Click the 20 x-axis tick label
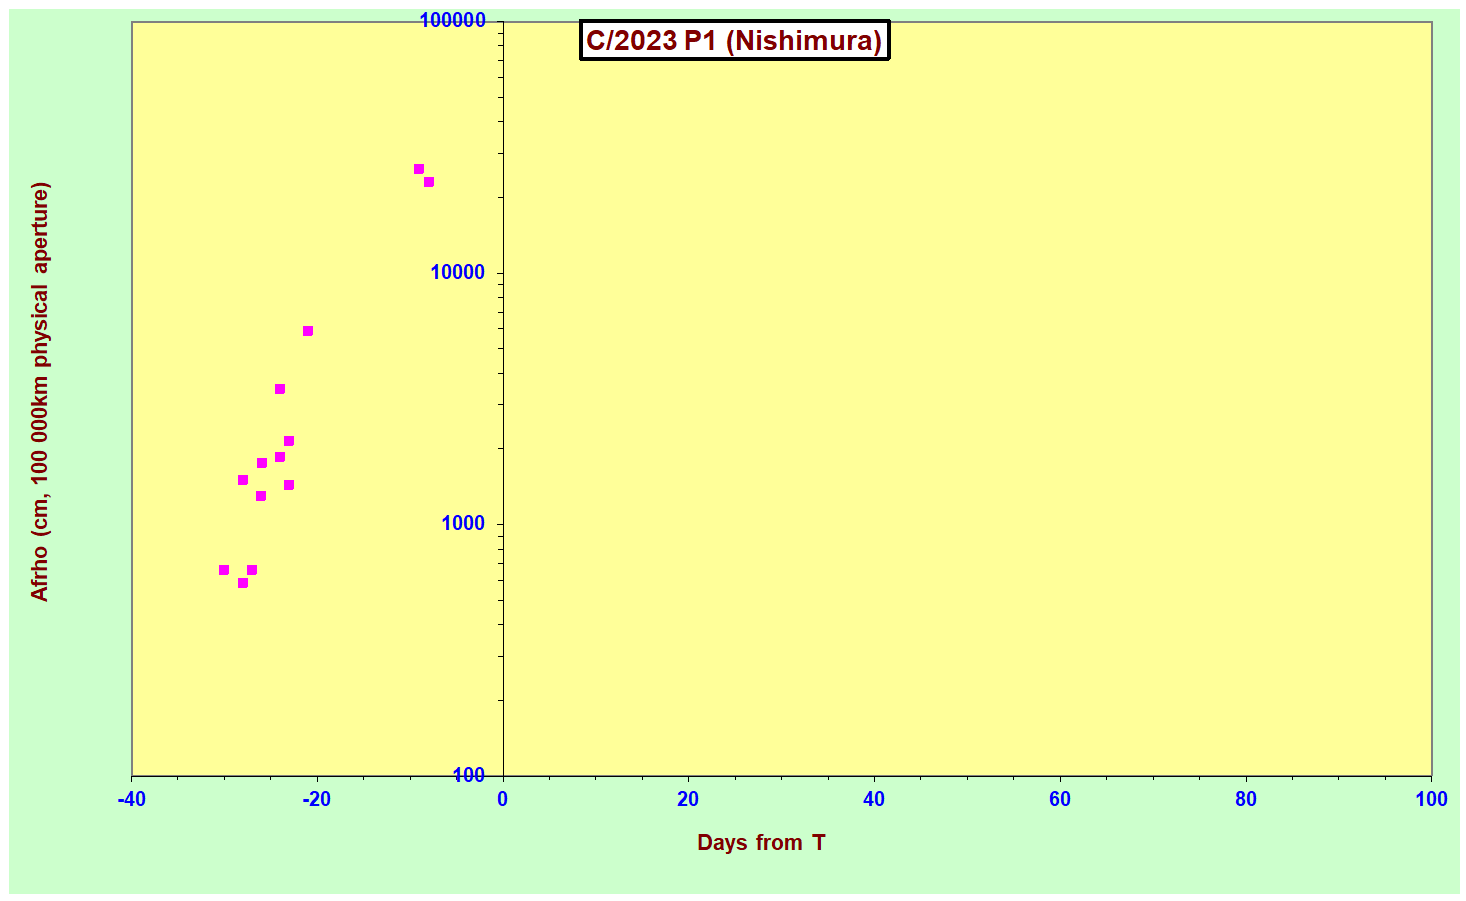 click(688, 799)
